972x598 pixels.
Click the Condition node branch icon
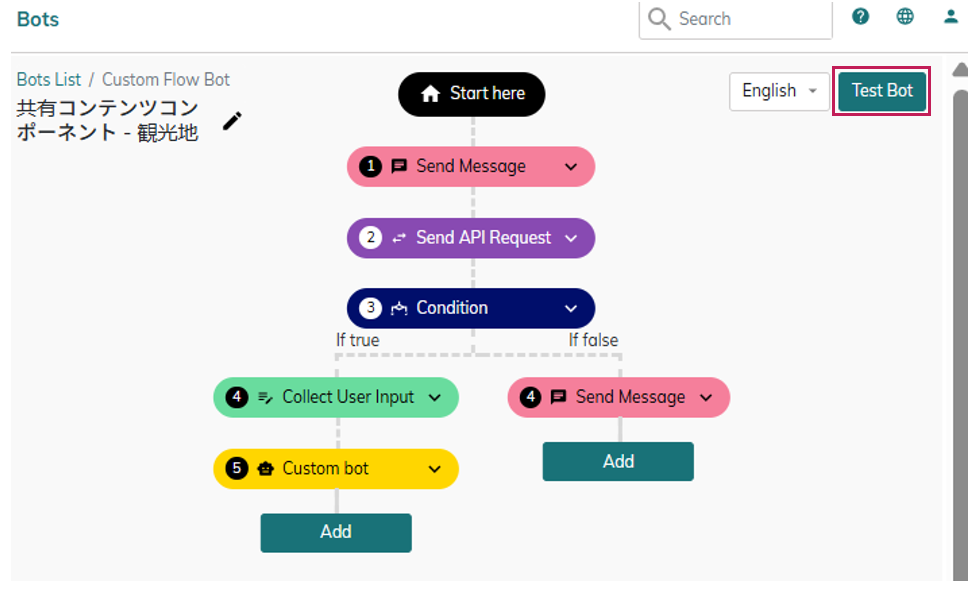click(399, 308)
